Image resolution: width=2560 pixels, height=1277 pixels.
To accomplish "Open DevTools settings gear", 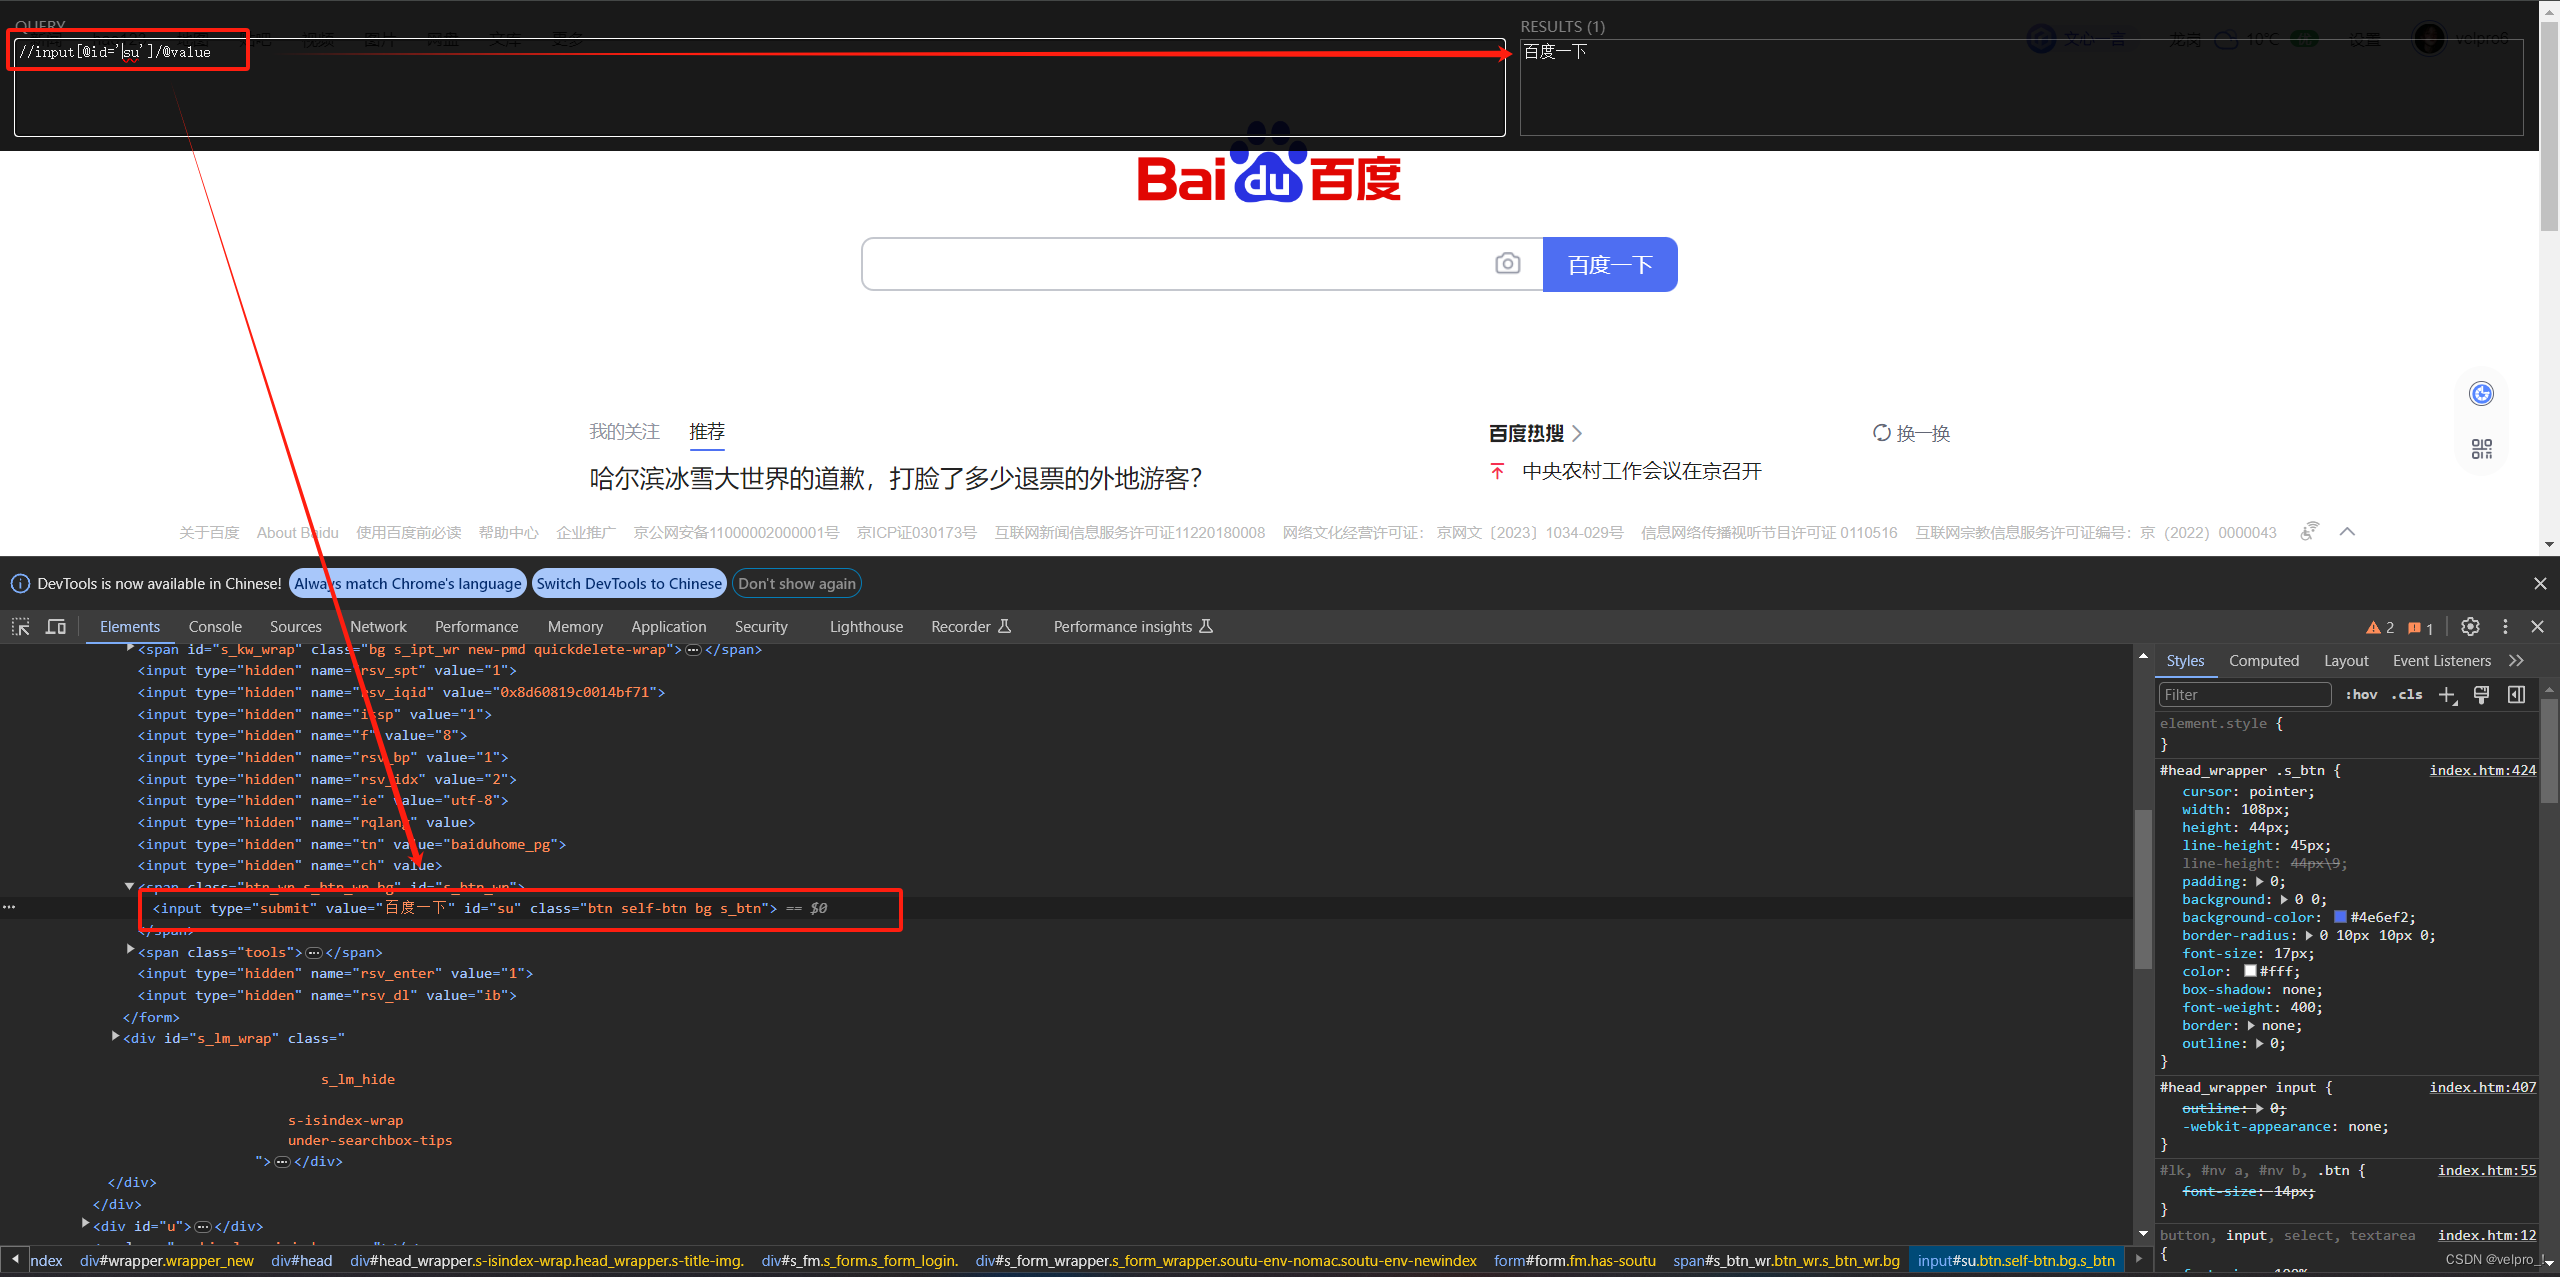I will coord(2470,627).
